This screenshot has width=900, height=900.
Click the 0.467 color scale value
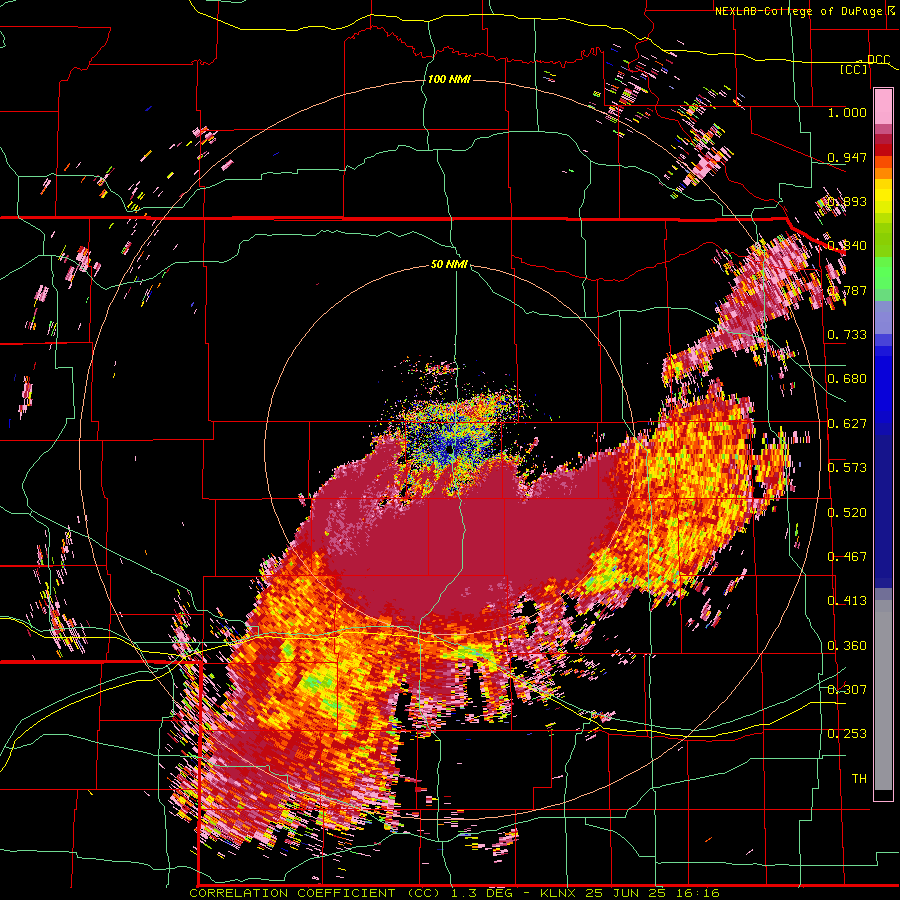point(847,557)
